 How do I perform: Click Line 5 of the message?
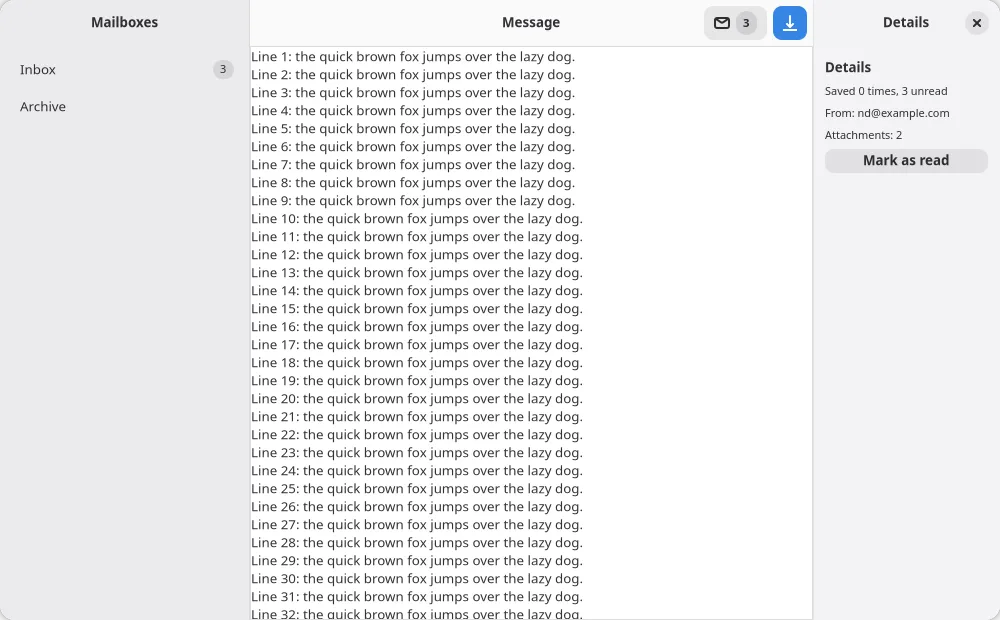[x=413, y=129]
